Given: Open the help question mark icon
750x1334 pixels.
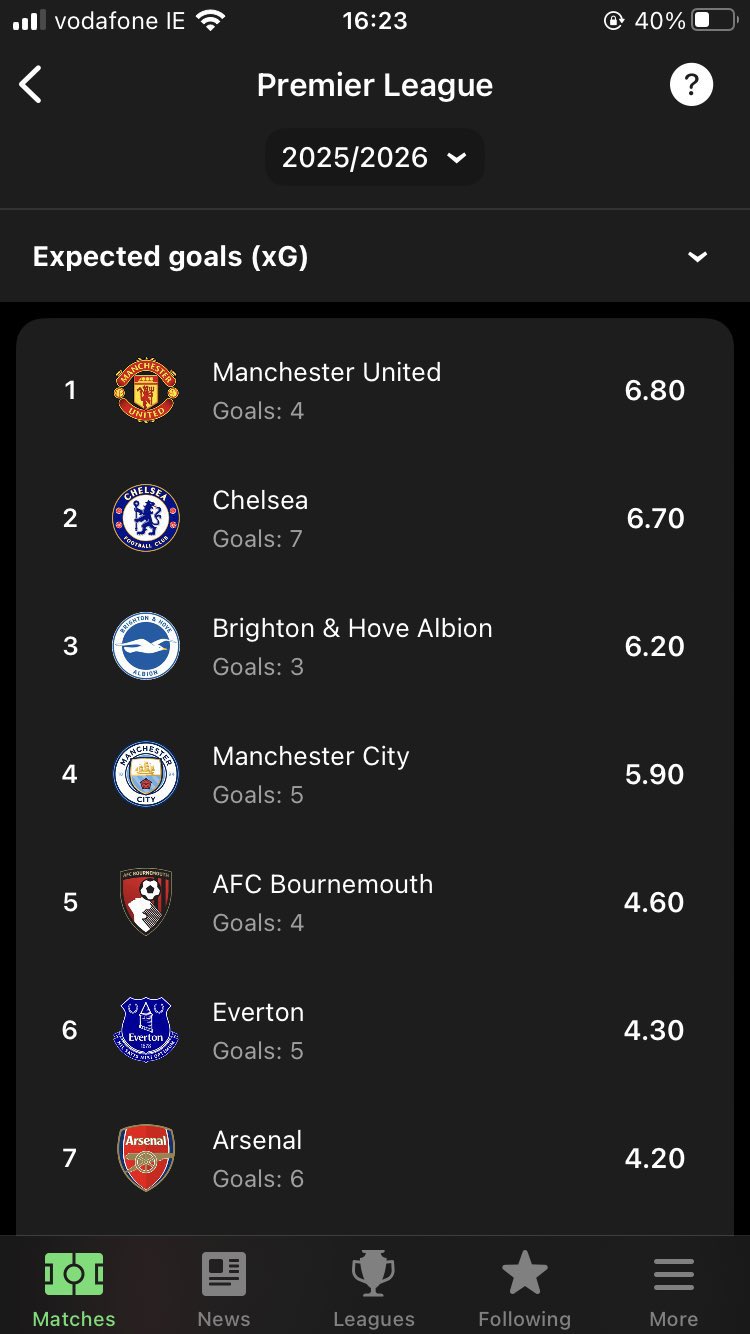Looking at the screenshot, I should tap(691, 85).
